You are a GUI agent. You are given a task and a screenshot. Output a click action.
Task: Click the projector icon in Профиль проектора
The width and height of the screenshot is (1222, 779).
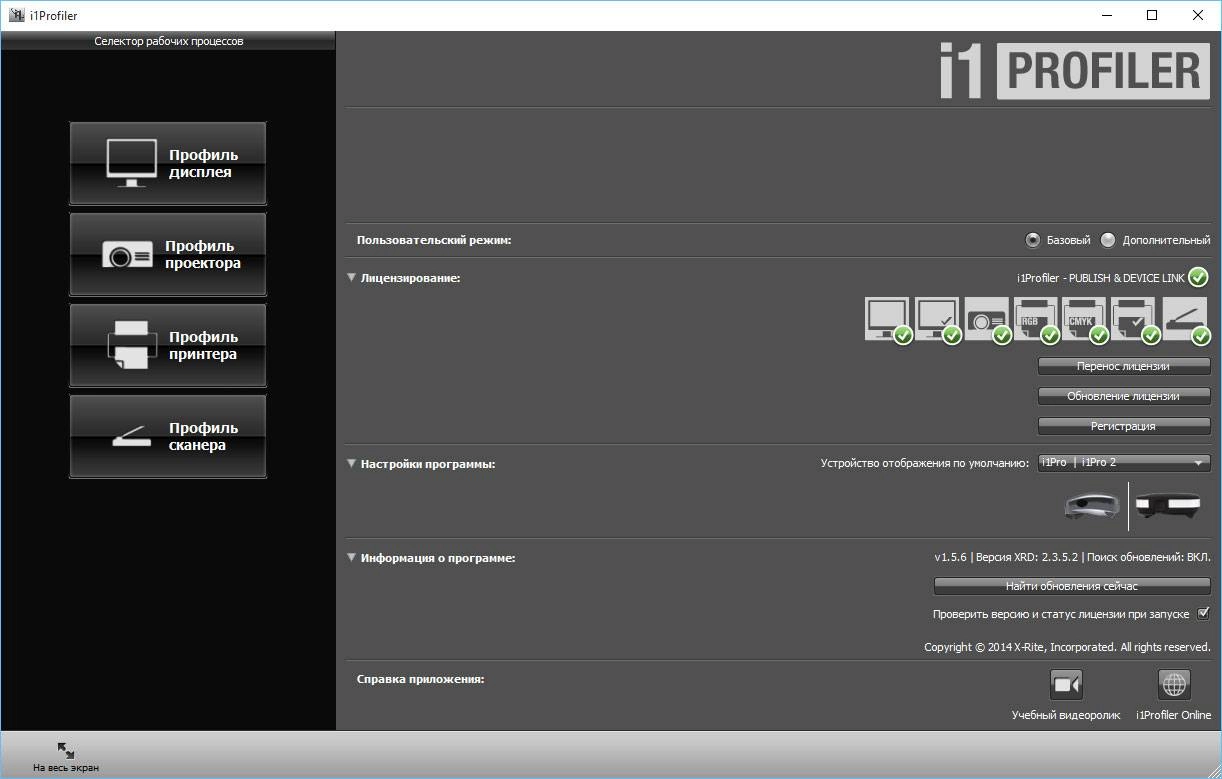[x=127, y=255]
